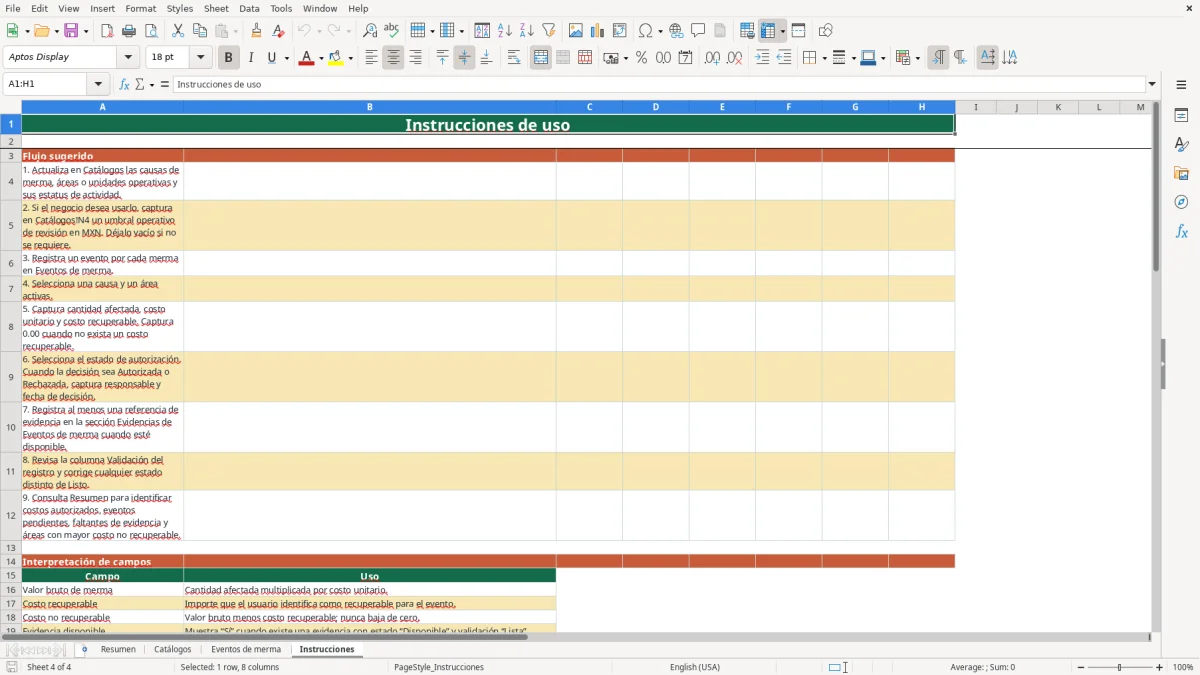Open the Name Box dropdown arrow
1200x675 pixels.
pos(98,84)
